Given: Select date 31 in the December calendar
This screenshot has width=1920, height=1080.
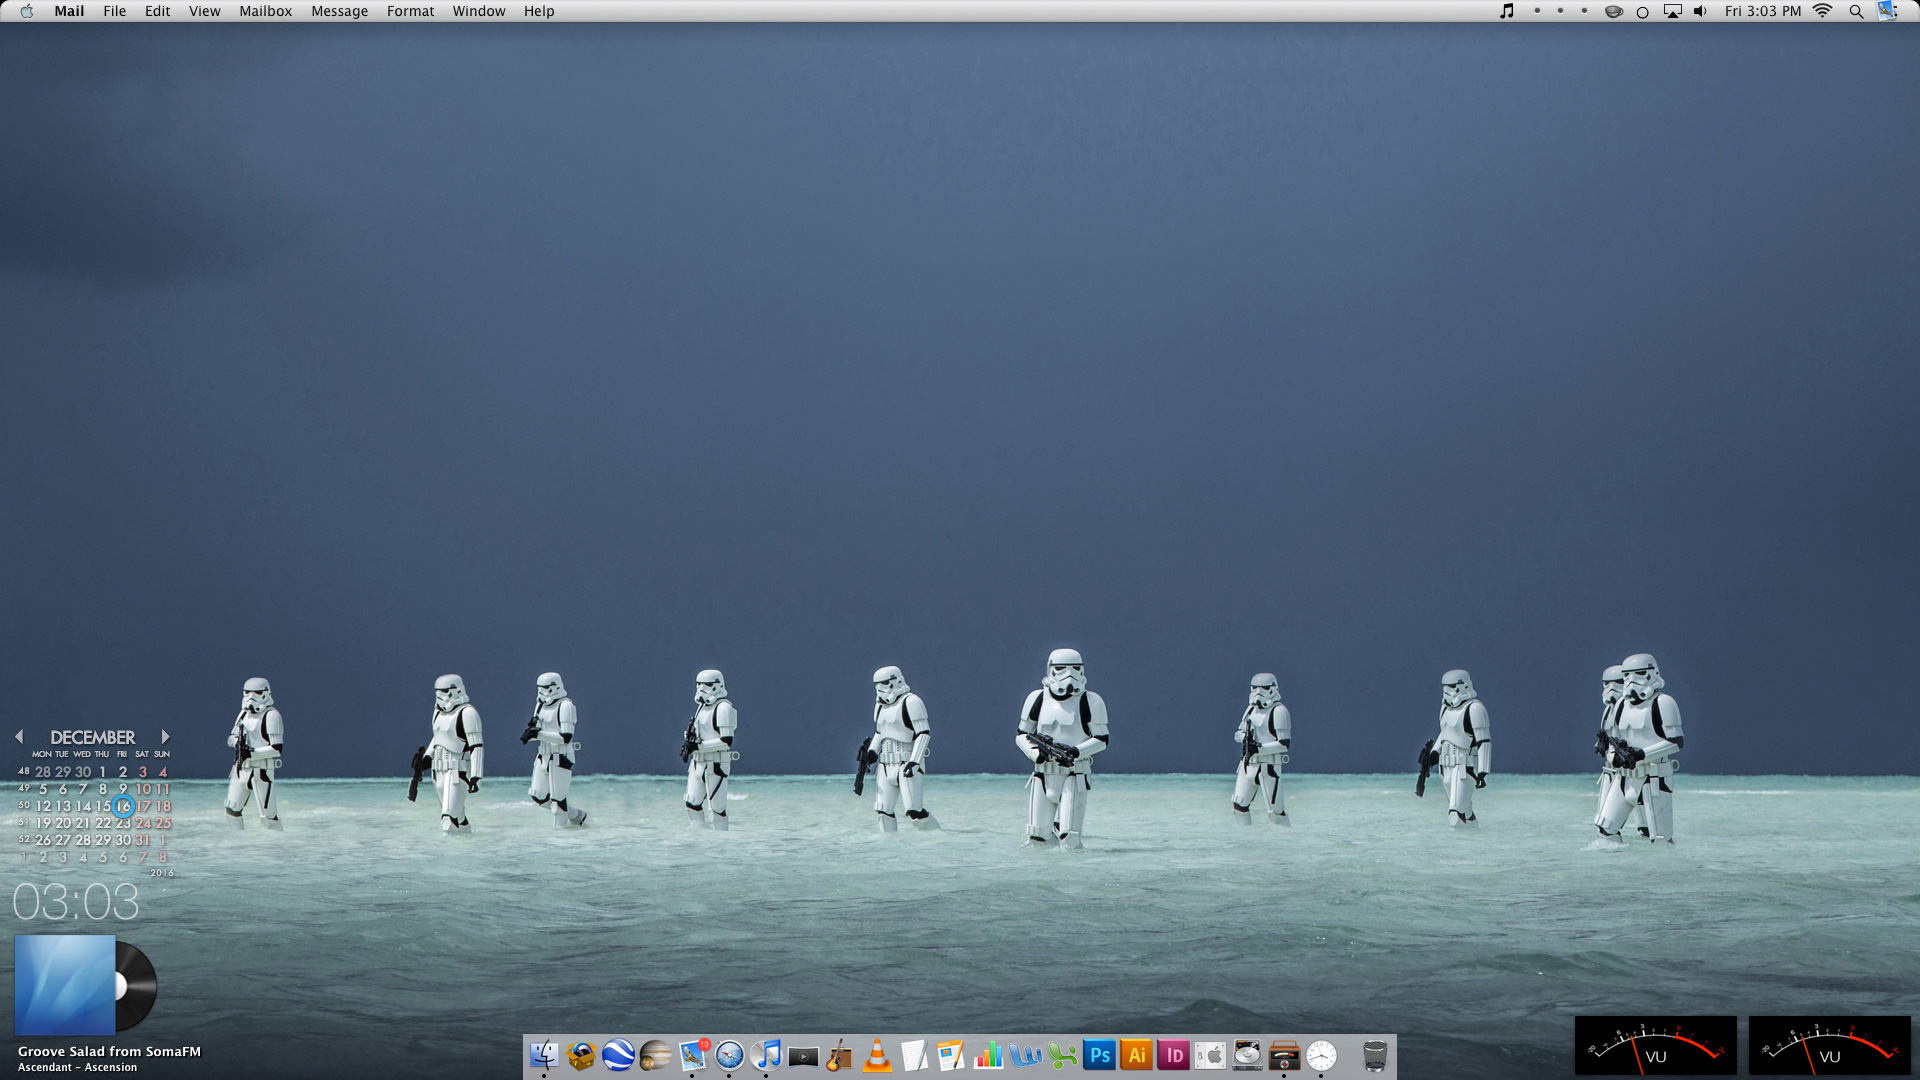Looking at the screenshot, I should point(143,840).
